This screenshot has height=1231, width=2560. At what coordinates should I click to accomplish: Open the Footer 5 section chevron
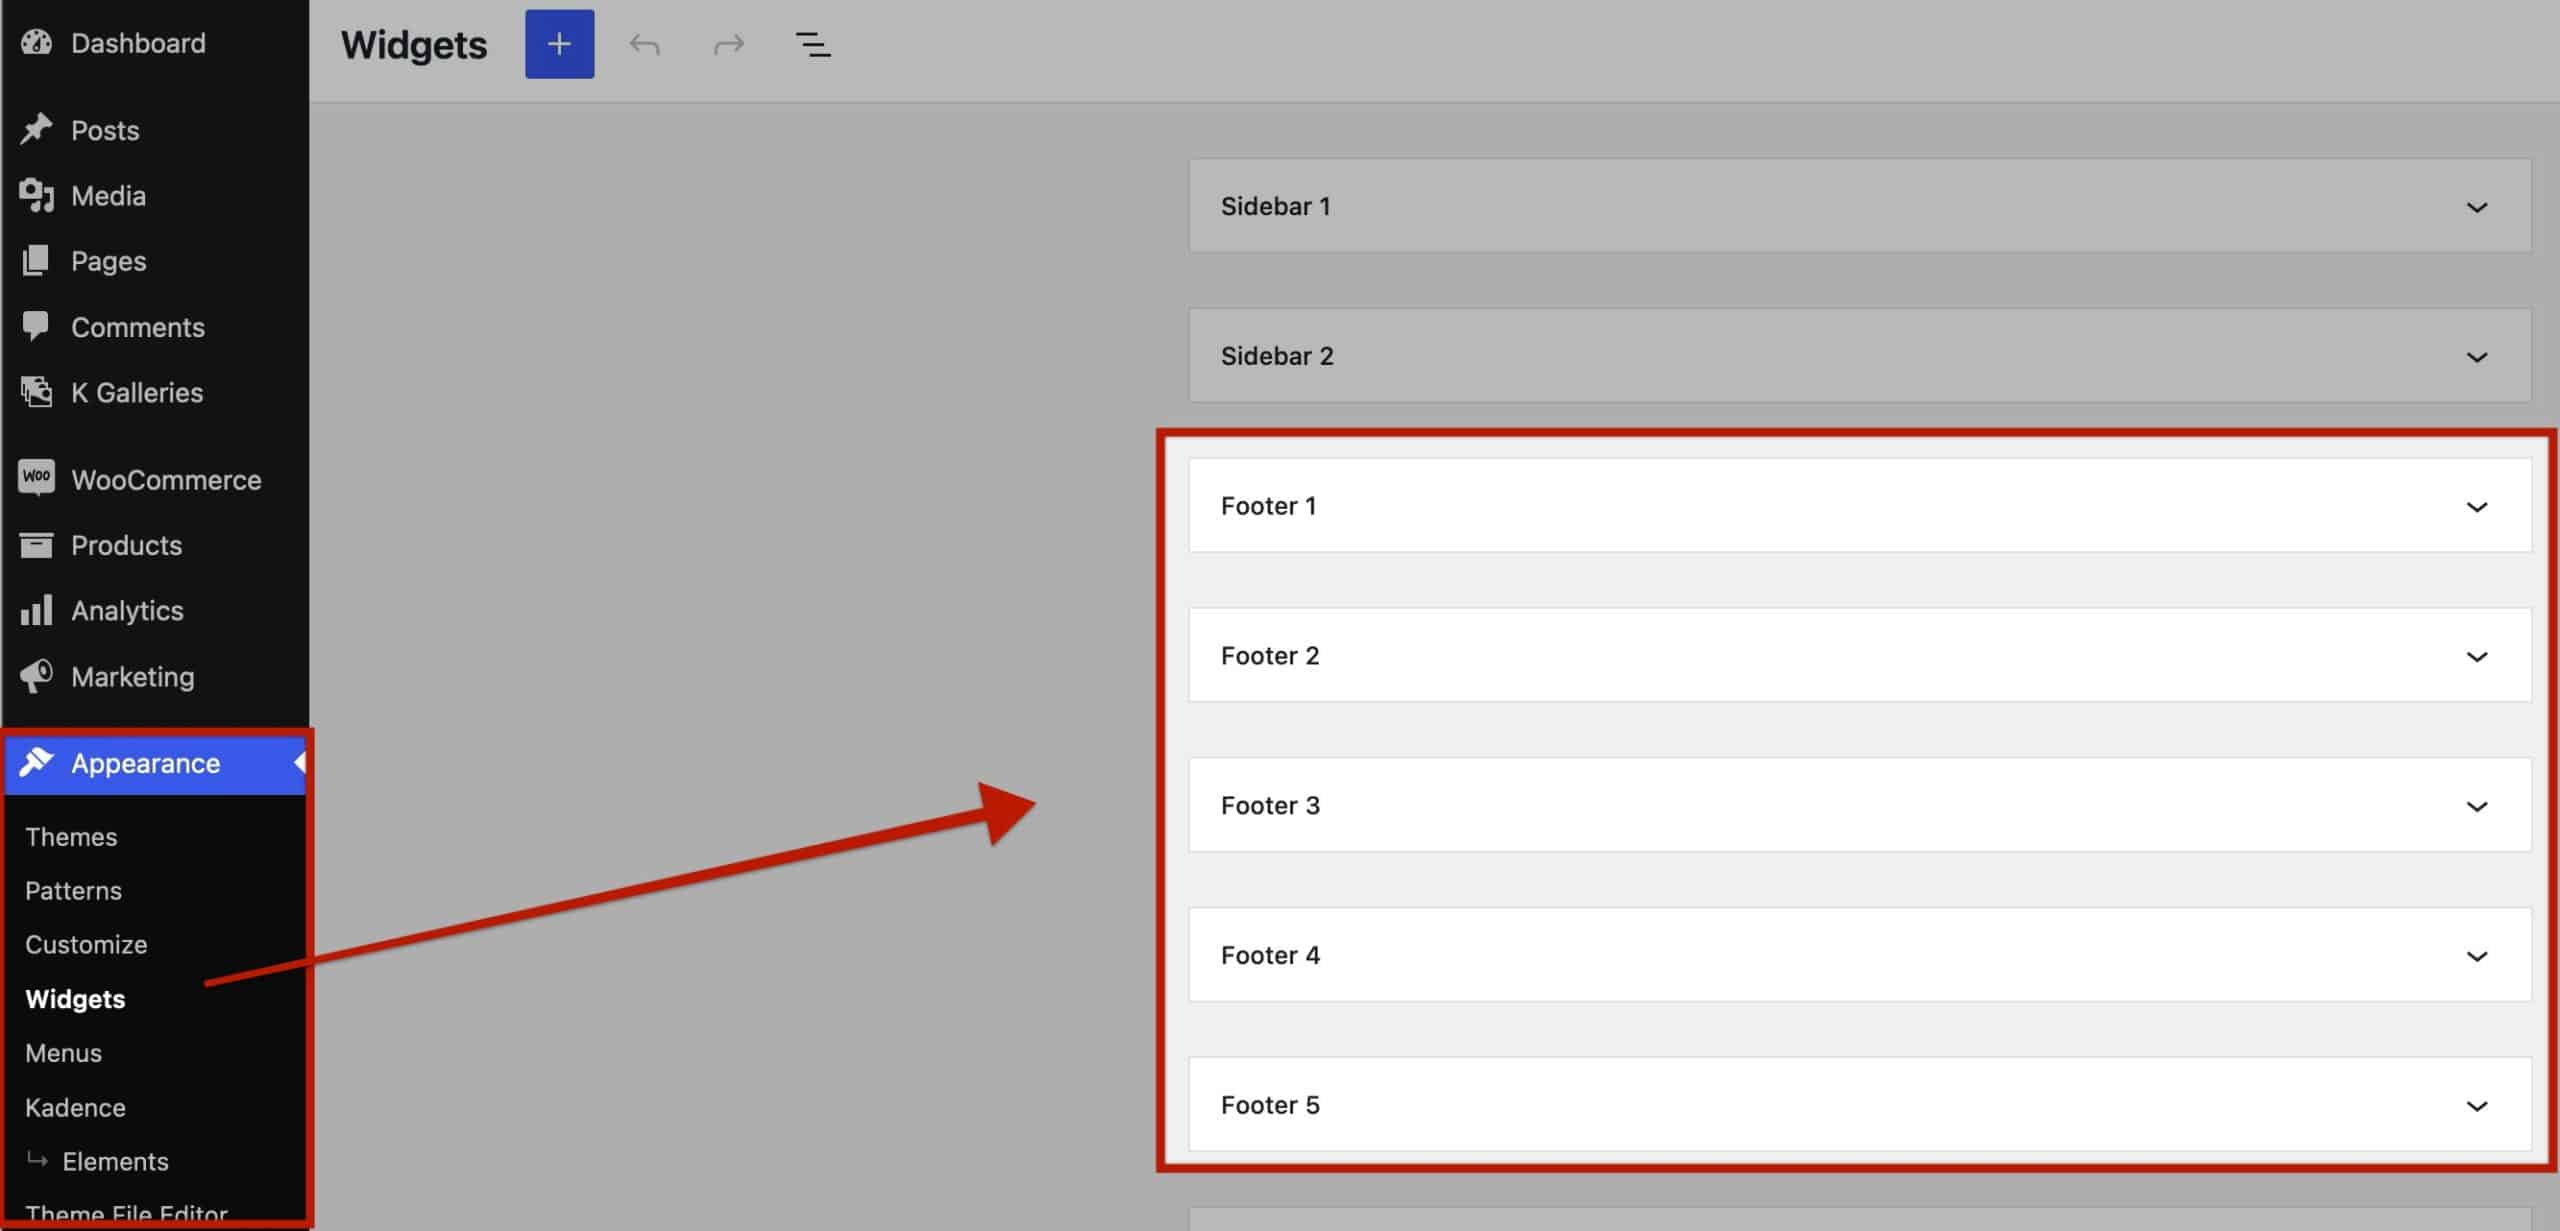coord(2477,1105)
